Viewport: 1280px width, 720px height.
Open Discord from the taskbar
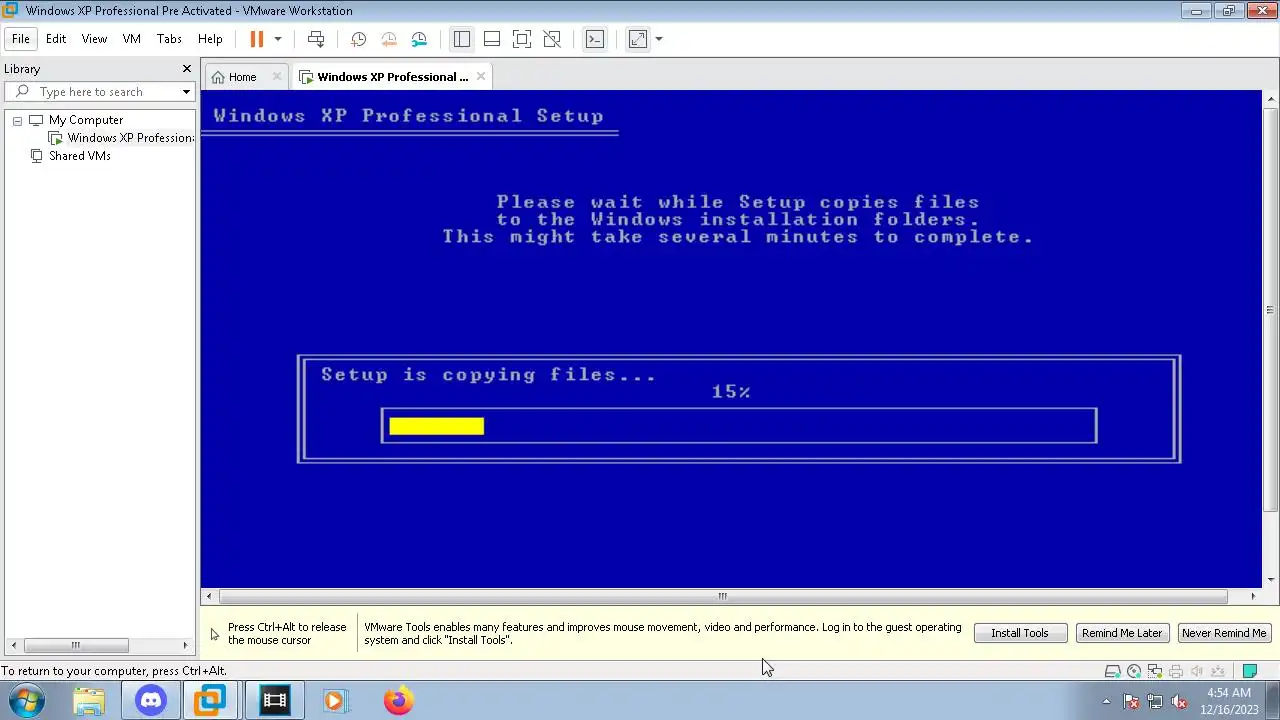tap(151, 701)
